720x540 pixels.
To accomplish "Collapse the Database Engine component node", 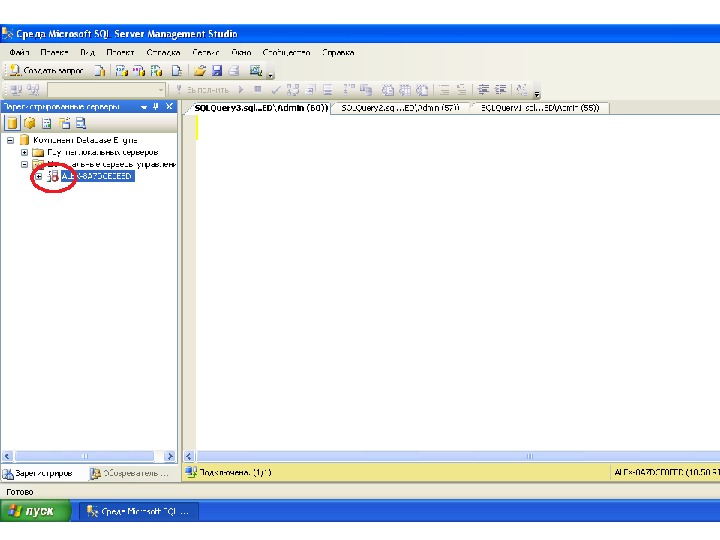I will [11, 141].
